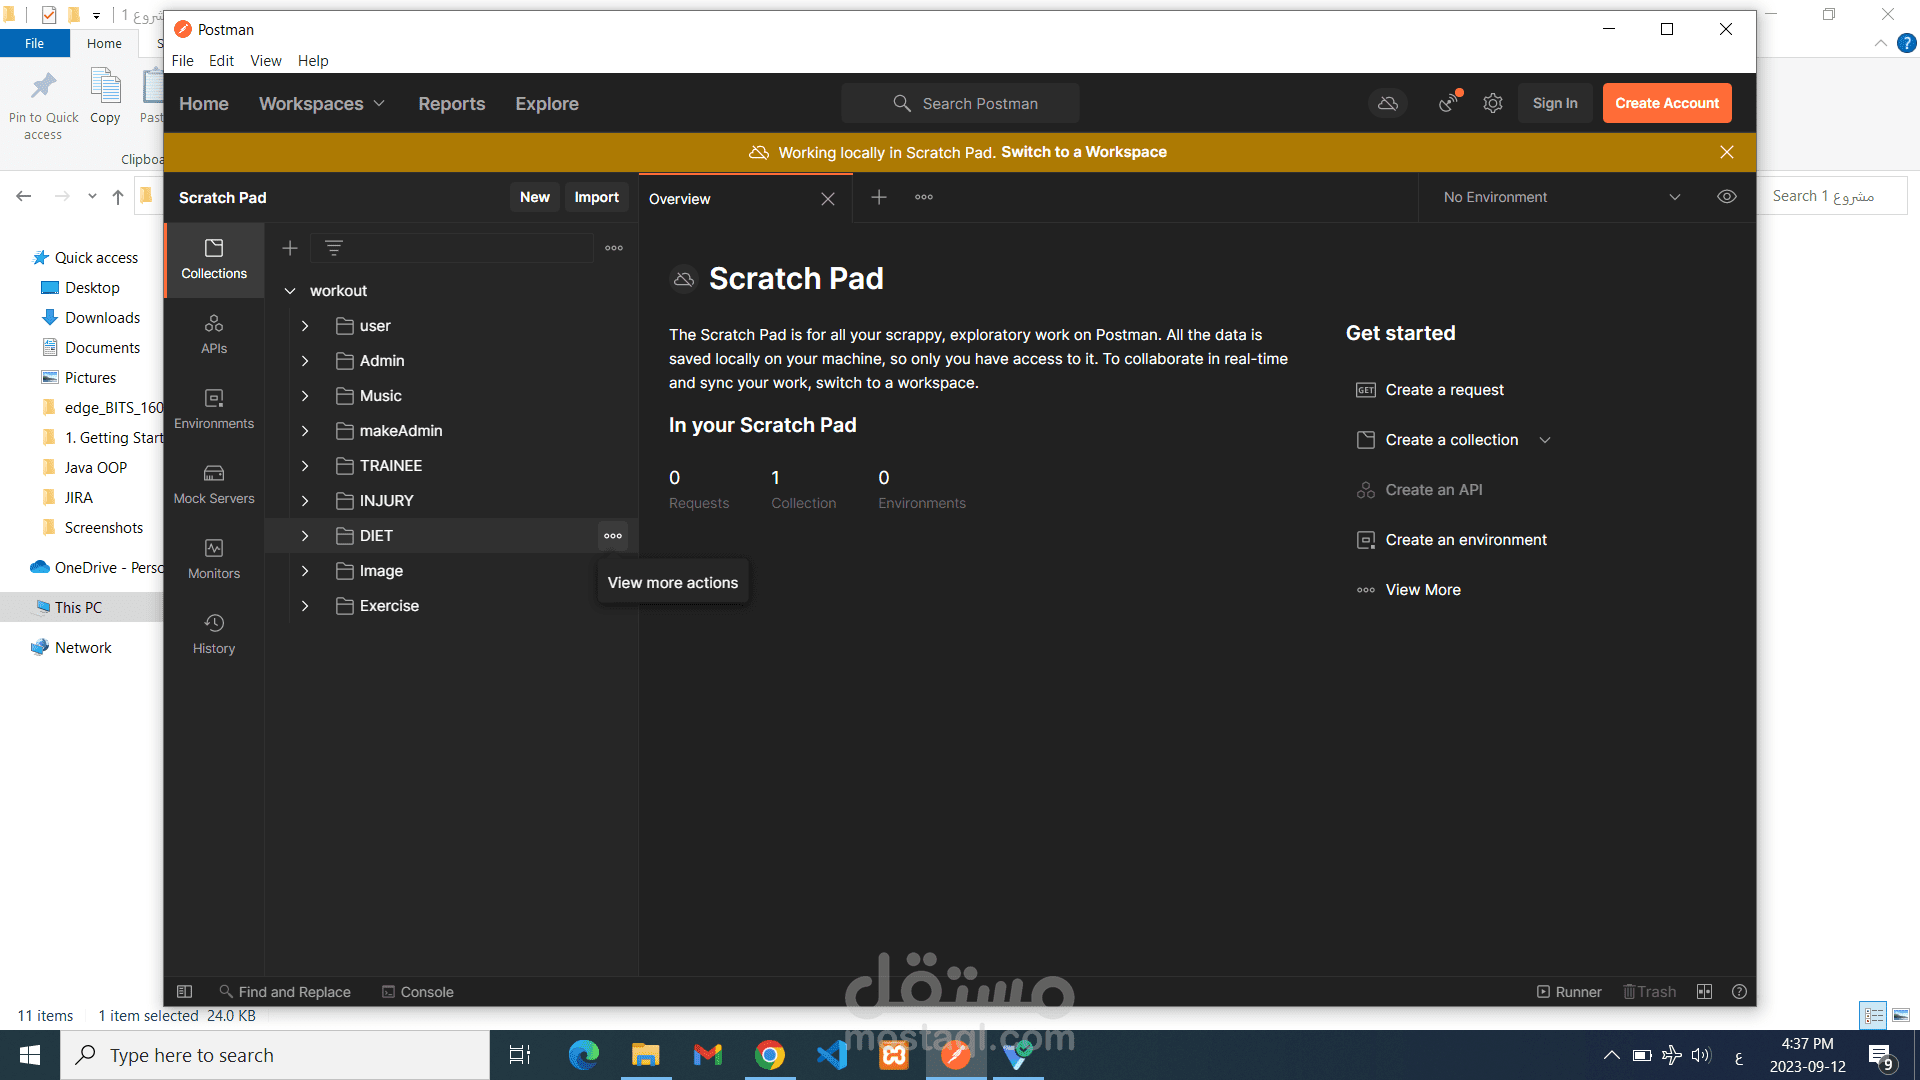The width and height of the screenshot is (1920, 1080).
Task: Open the View menu in Postman
Action: [x=266, y=61]
